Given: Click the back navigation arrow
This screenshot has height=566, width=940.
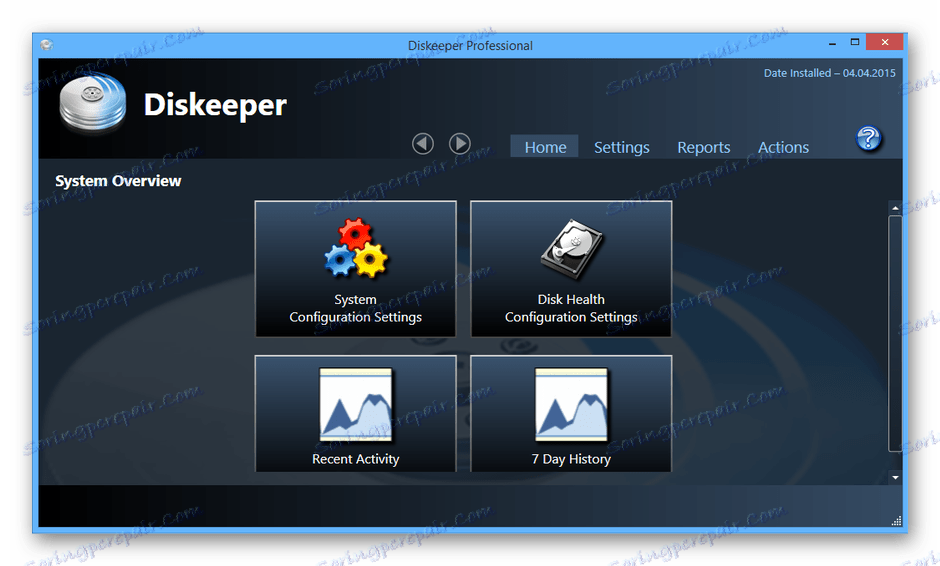Looking at the screenshot, I should click(x=423, y=143).
